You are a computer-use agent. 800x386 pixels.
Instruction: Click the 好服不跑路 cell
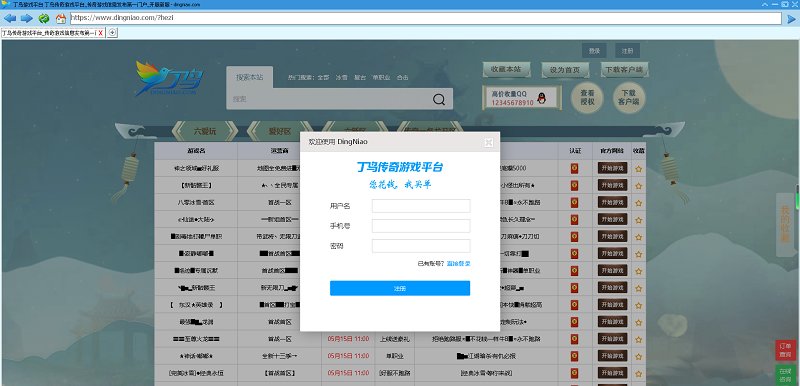pyautogui.click(x=395, y=373)
